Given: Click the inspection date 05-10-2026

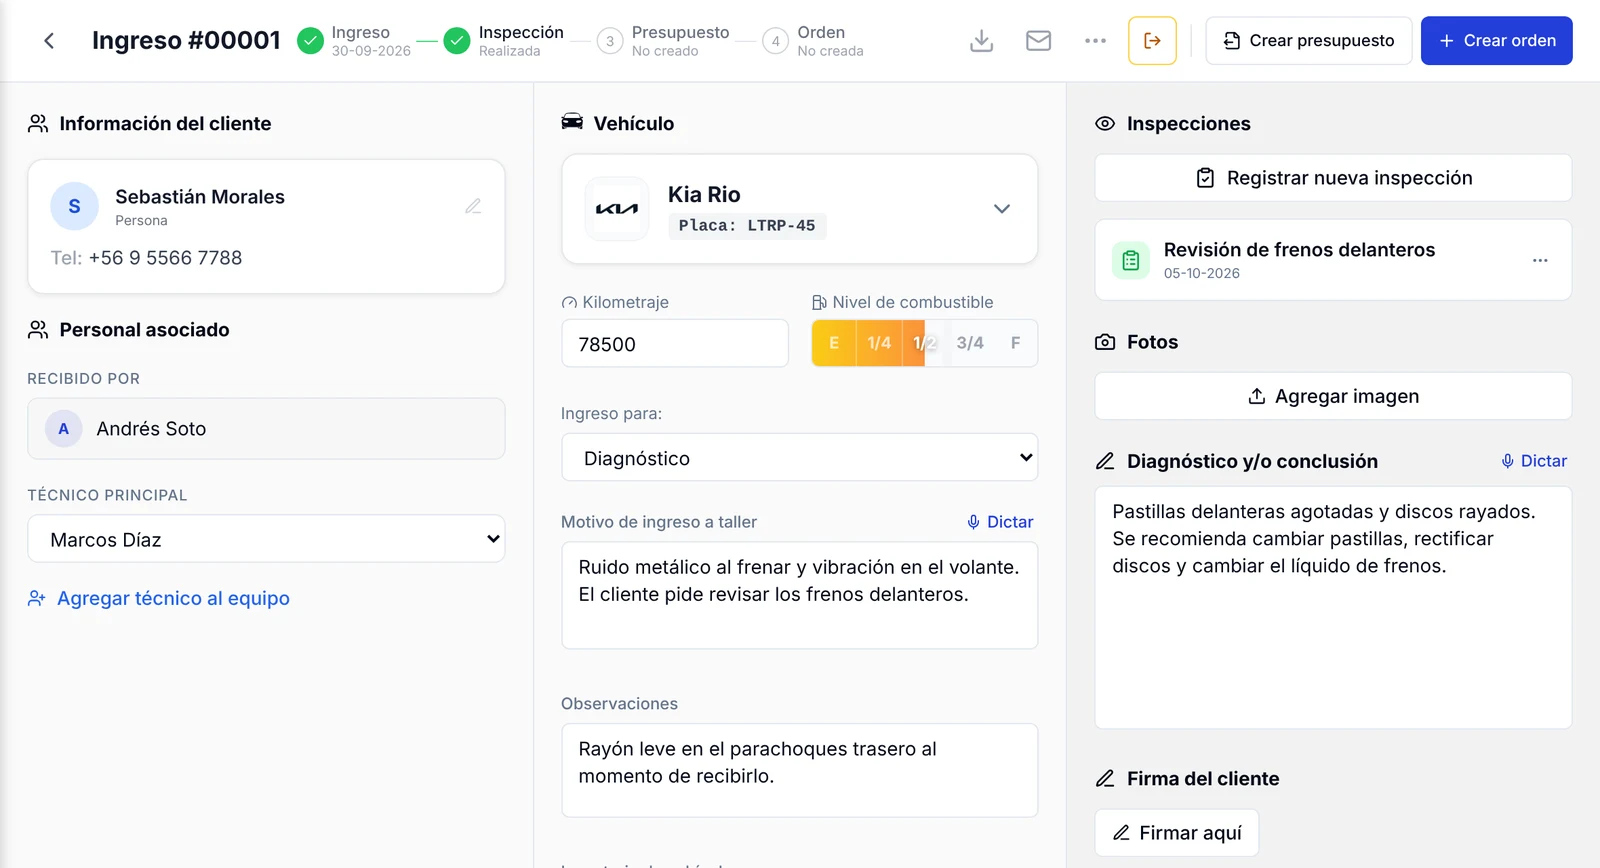Looking at the screenshot, I should [x=1202, y=273].
